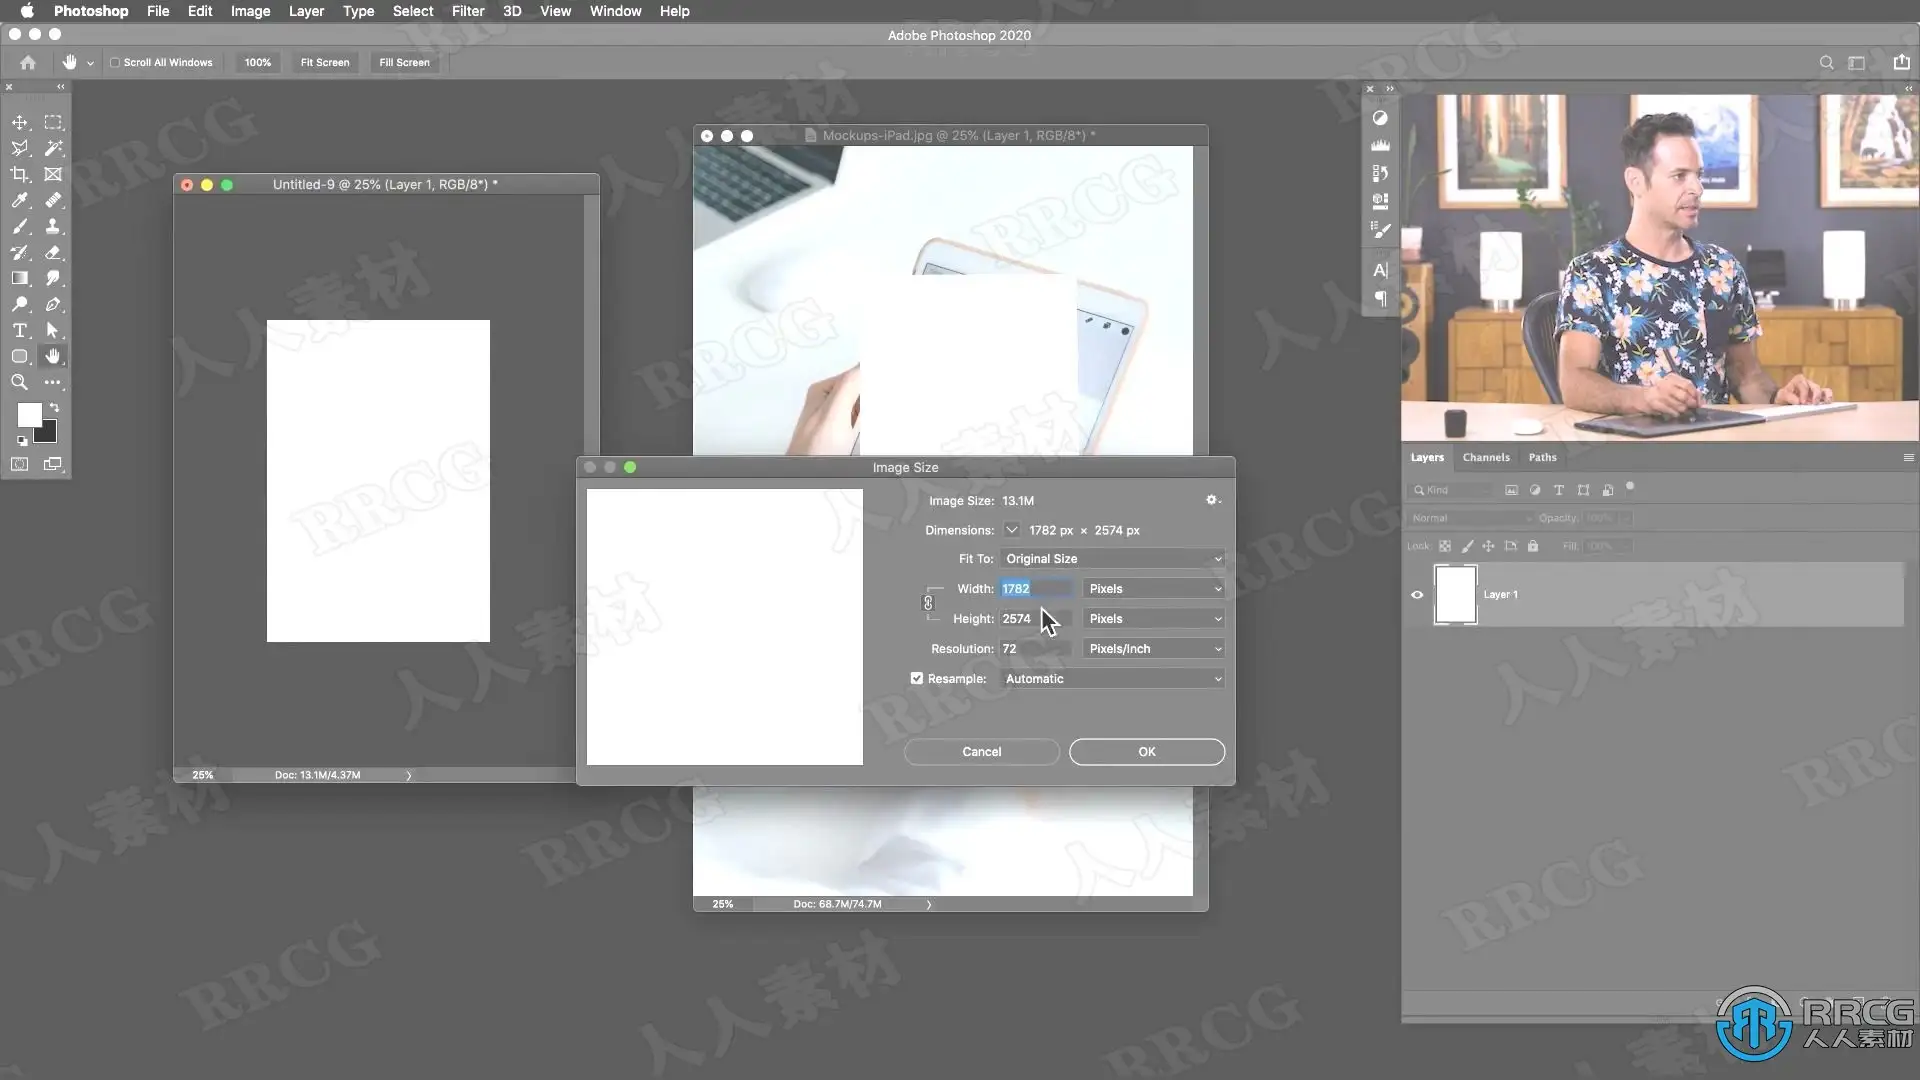Select the Crop tool

[x=20, y=174]
